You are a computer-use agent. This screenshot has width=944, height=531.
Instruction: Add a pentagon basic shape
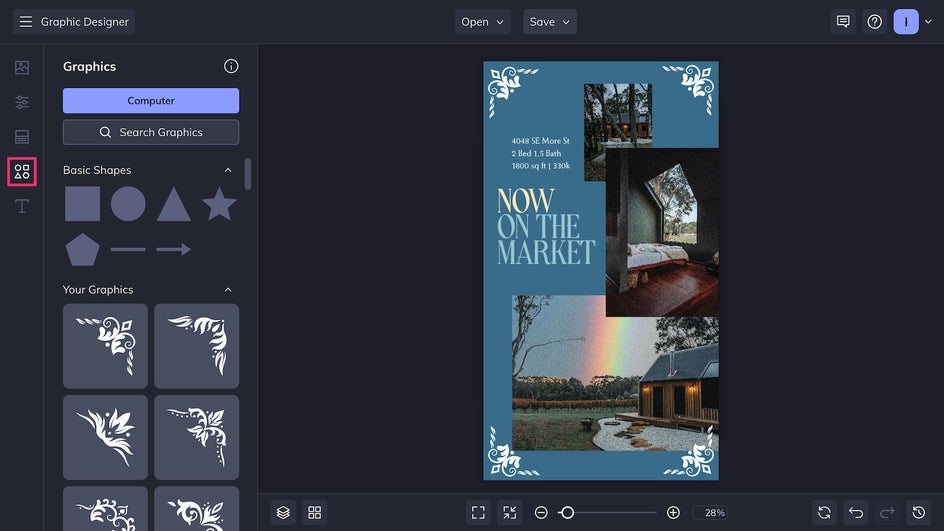pyautogui.click(x=82, y=249)
